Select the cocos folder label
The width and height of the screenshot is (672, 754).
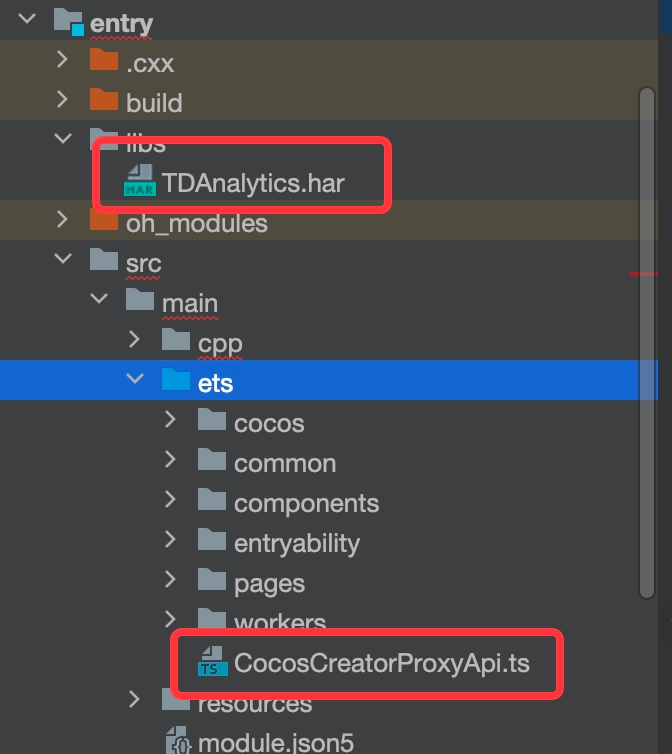click(269, 423)
